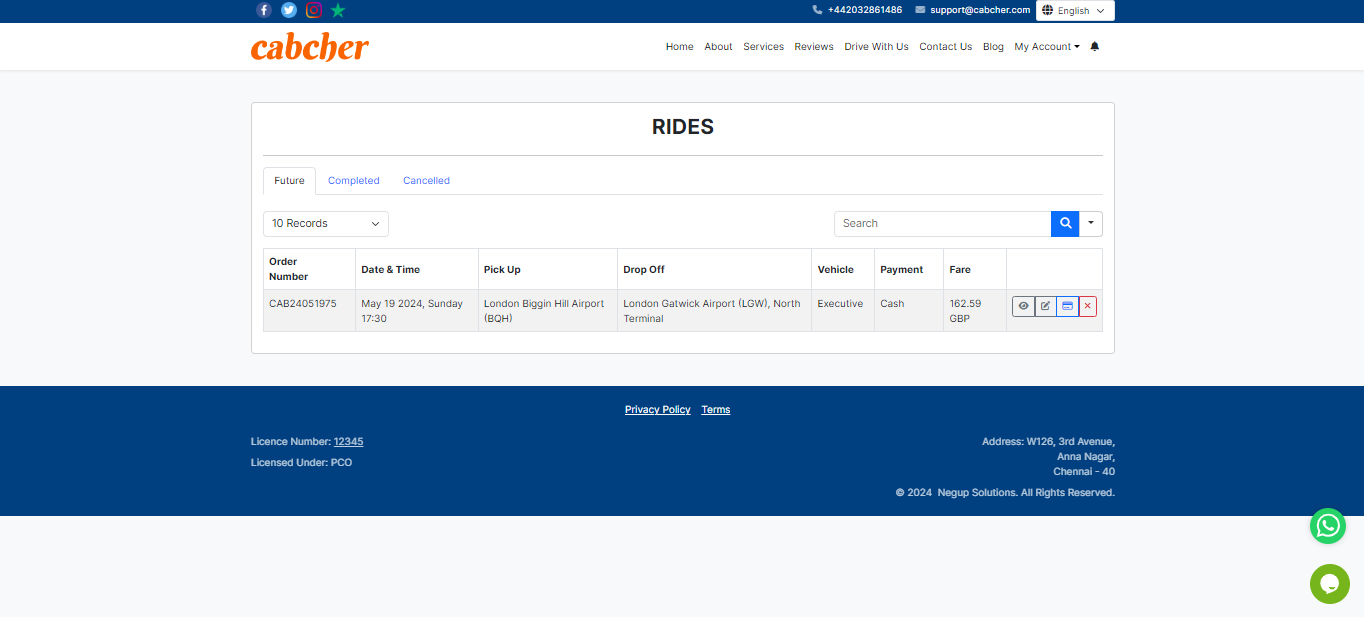1364x617 pixels.
Task: Switch to the Cancelled tab
Action: pos(426,181)
